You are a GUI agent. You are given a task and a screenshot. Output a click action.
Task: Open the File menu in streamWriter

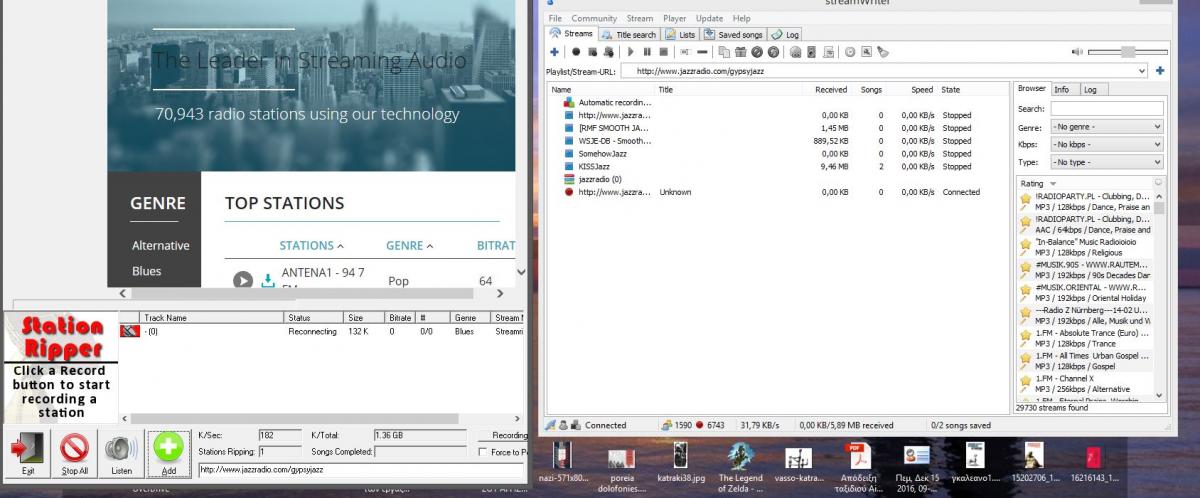coord(555,18)
